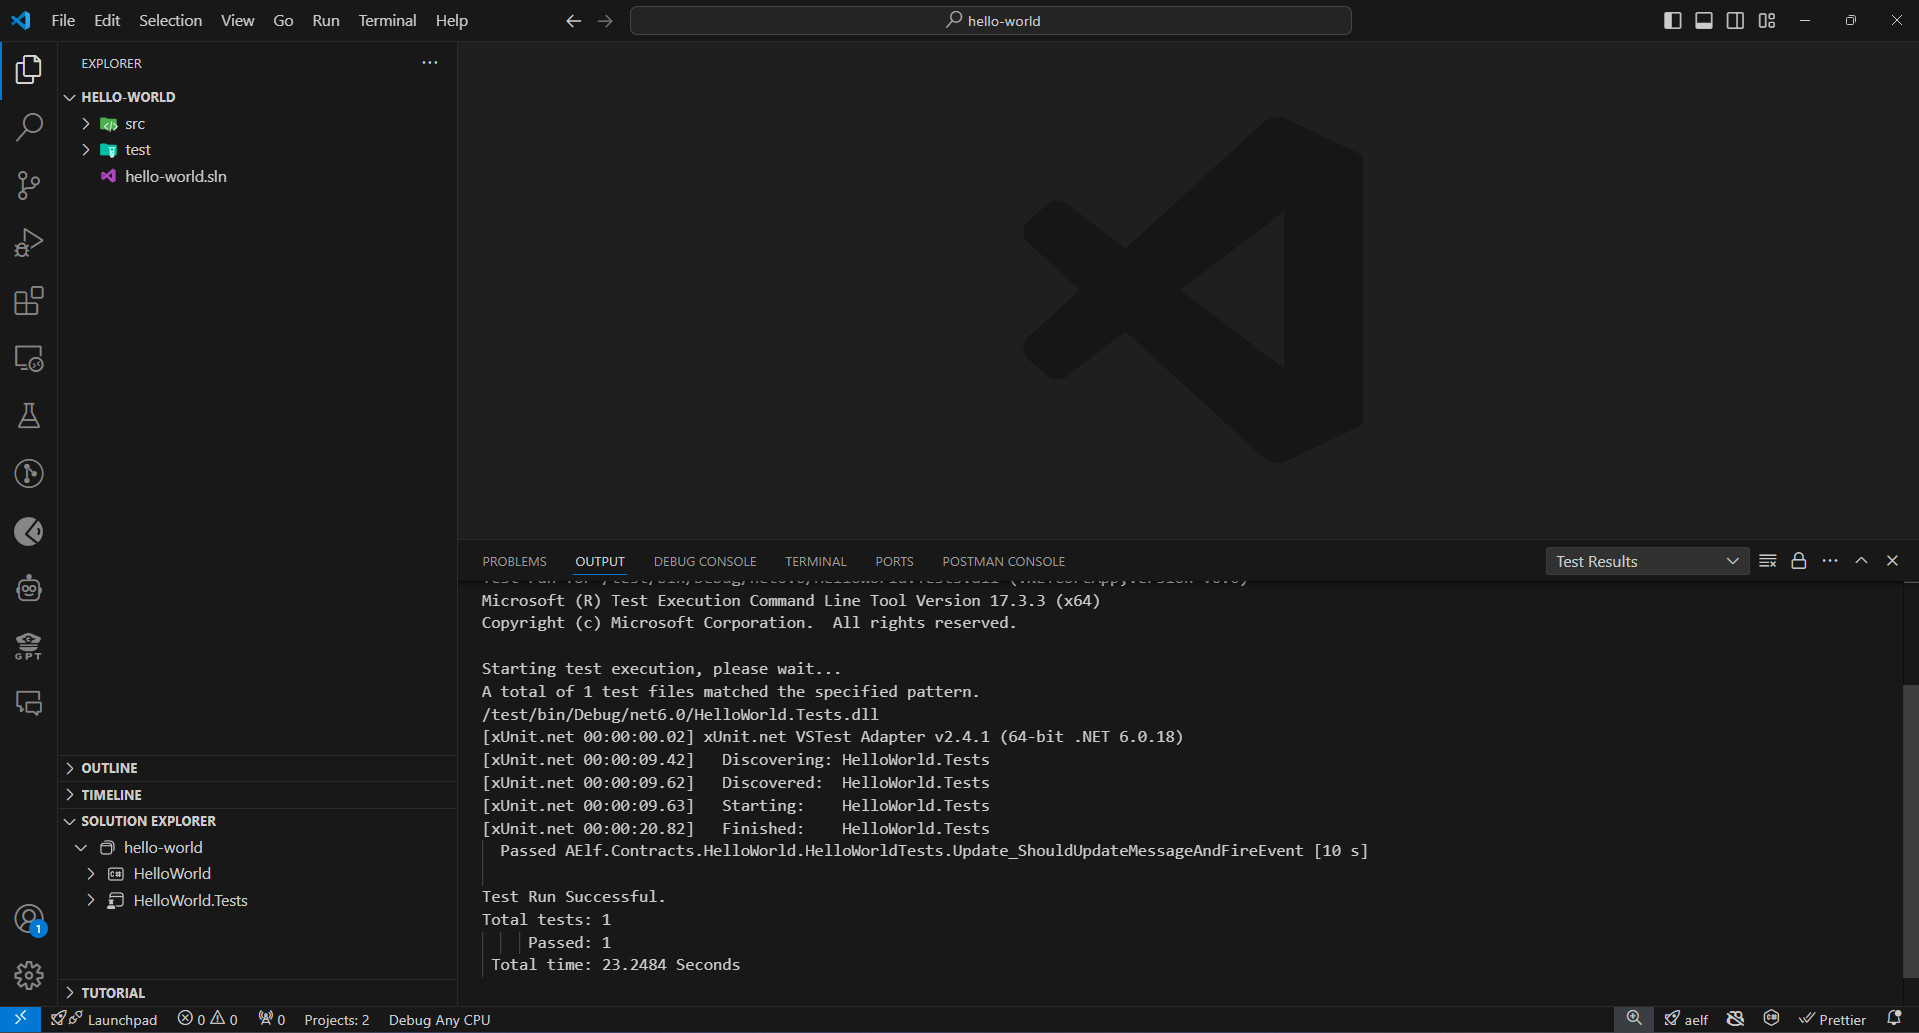This screenshot has height=1033, width=1919.
Task: Click Launchpad in status bar
Action: [104, 1019]
